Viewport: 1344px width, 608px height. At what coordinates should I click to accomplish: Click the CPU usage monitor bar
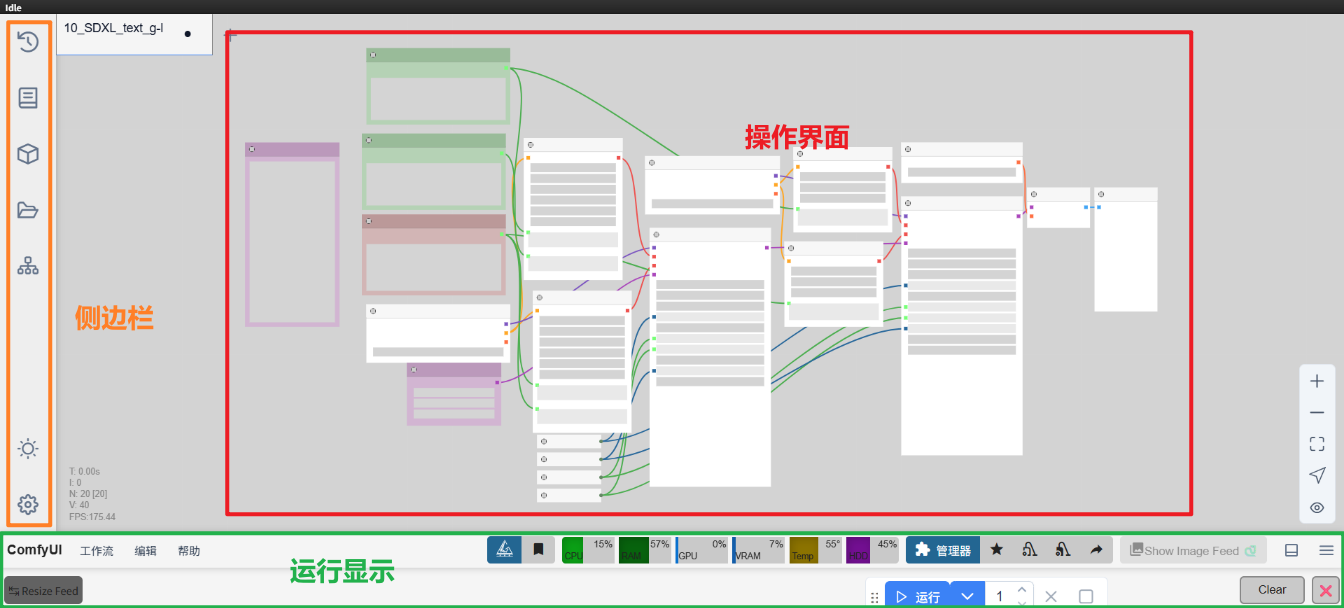(588, 550)
